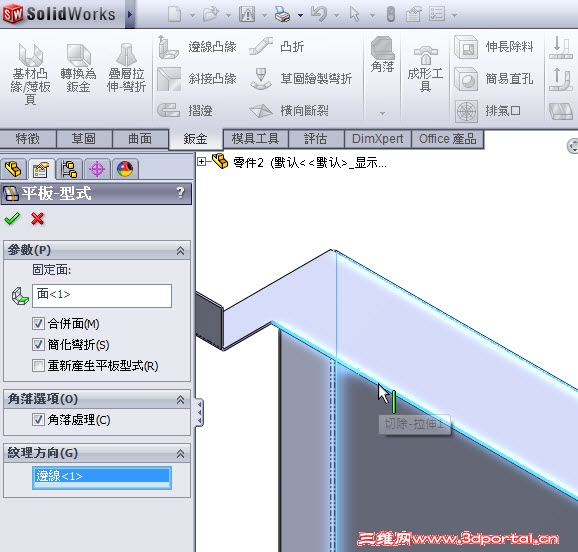Viewport: 578px width, 552px height.
Task: Select 邊線<1> in grain direction box
Action: (x=102, y=476)
